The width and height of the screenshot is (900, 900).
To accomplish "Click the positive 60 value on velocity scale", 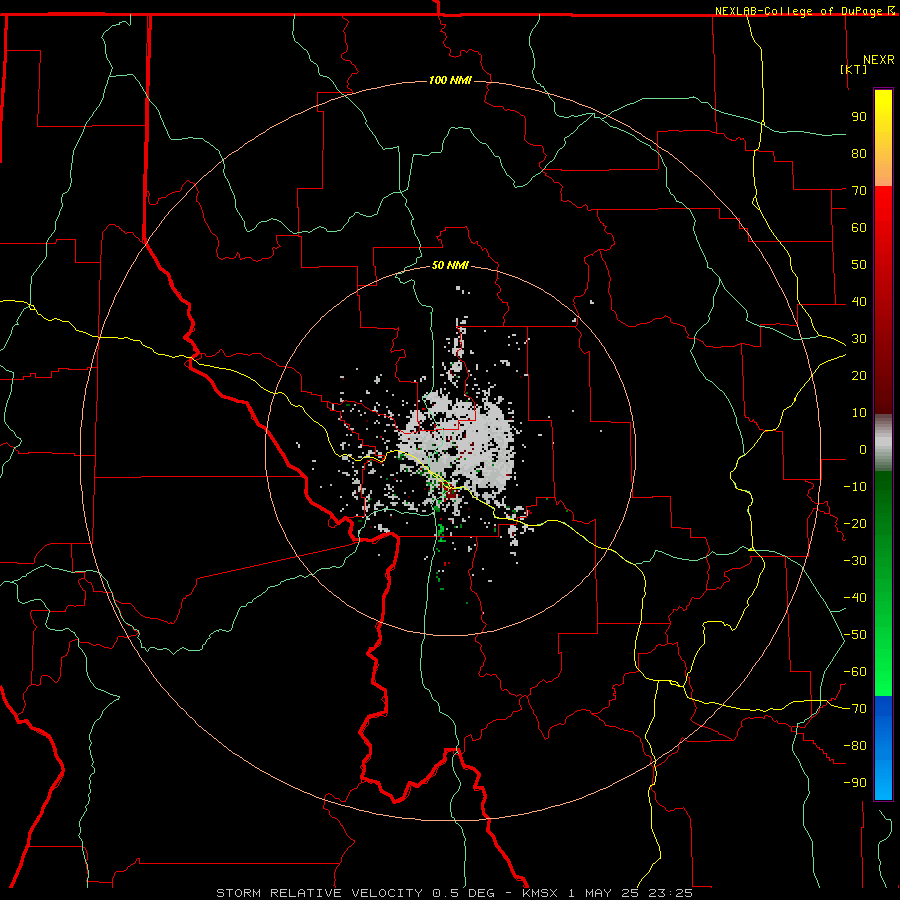I will click(859, 228).
